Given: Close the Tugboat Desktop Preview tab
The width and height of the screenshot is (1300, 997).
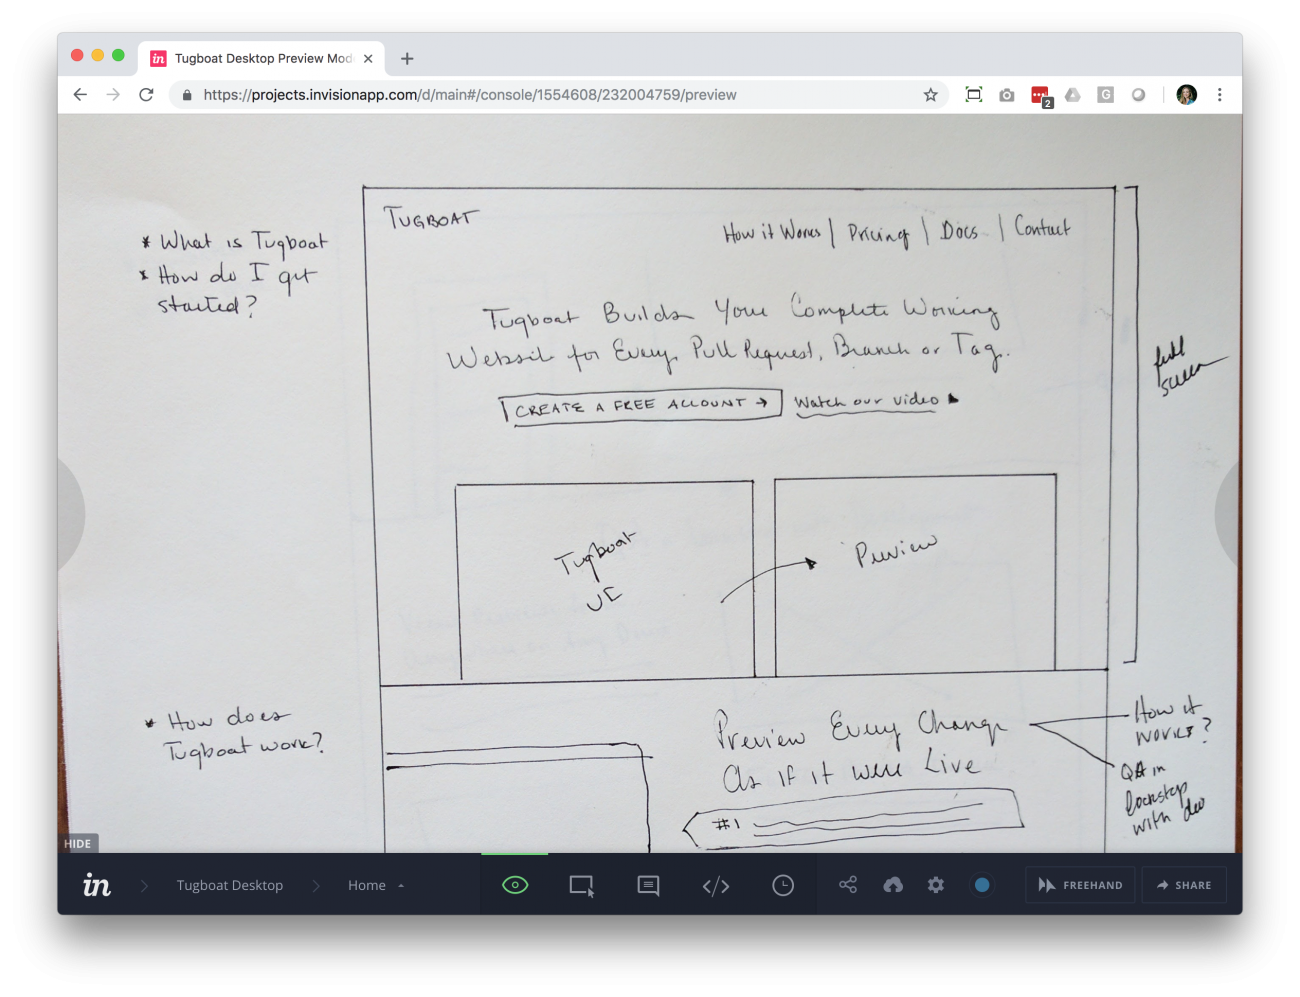Looking at the screenshot, I should (368, 59).
